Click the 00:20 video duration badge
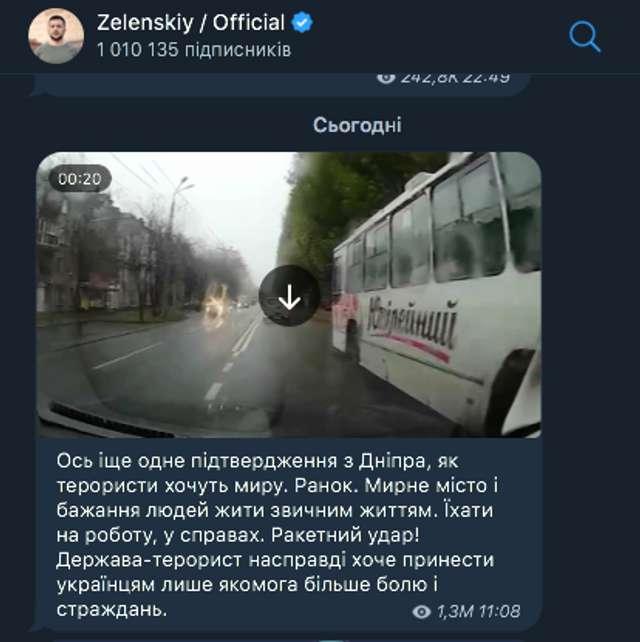 (x=79, y=179)
